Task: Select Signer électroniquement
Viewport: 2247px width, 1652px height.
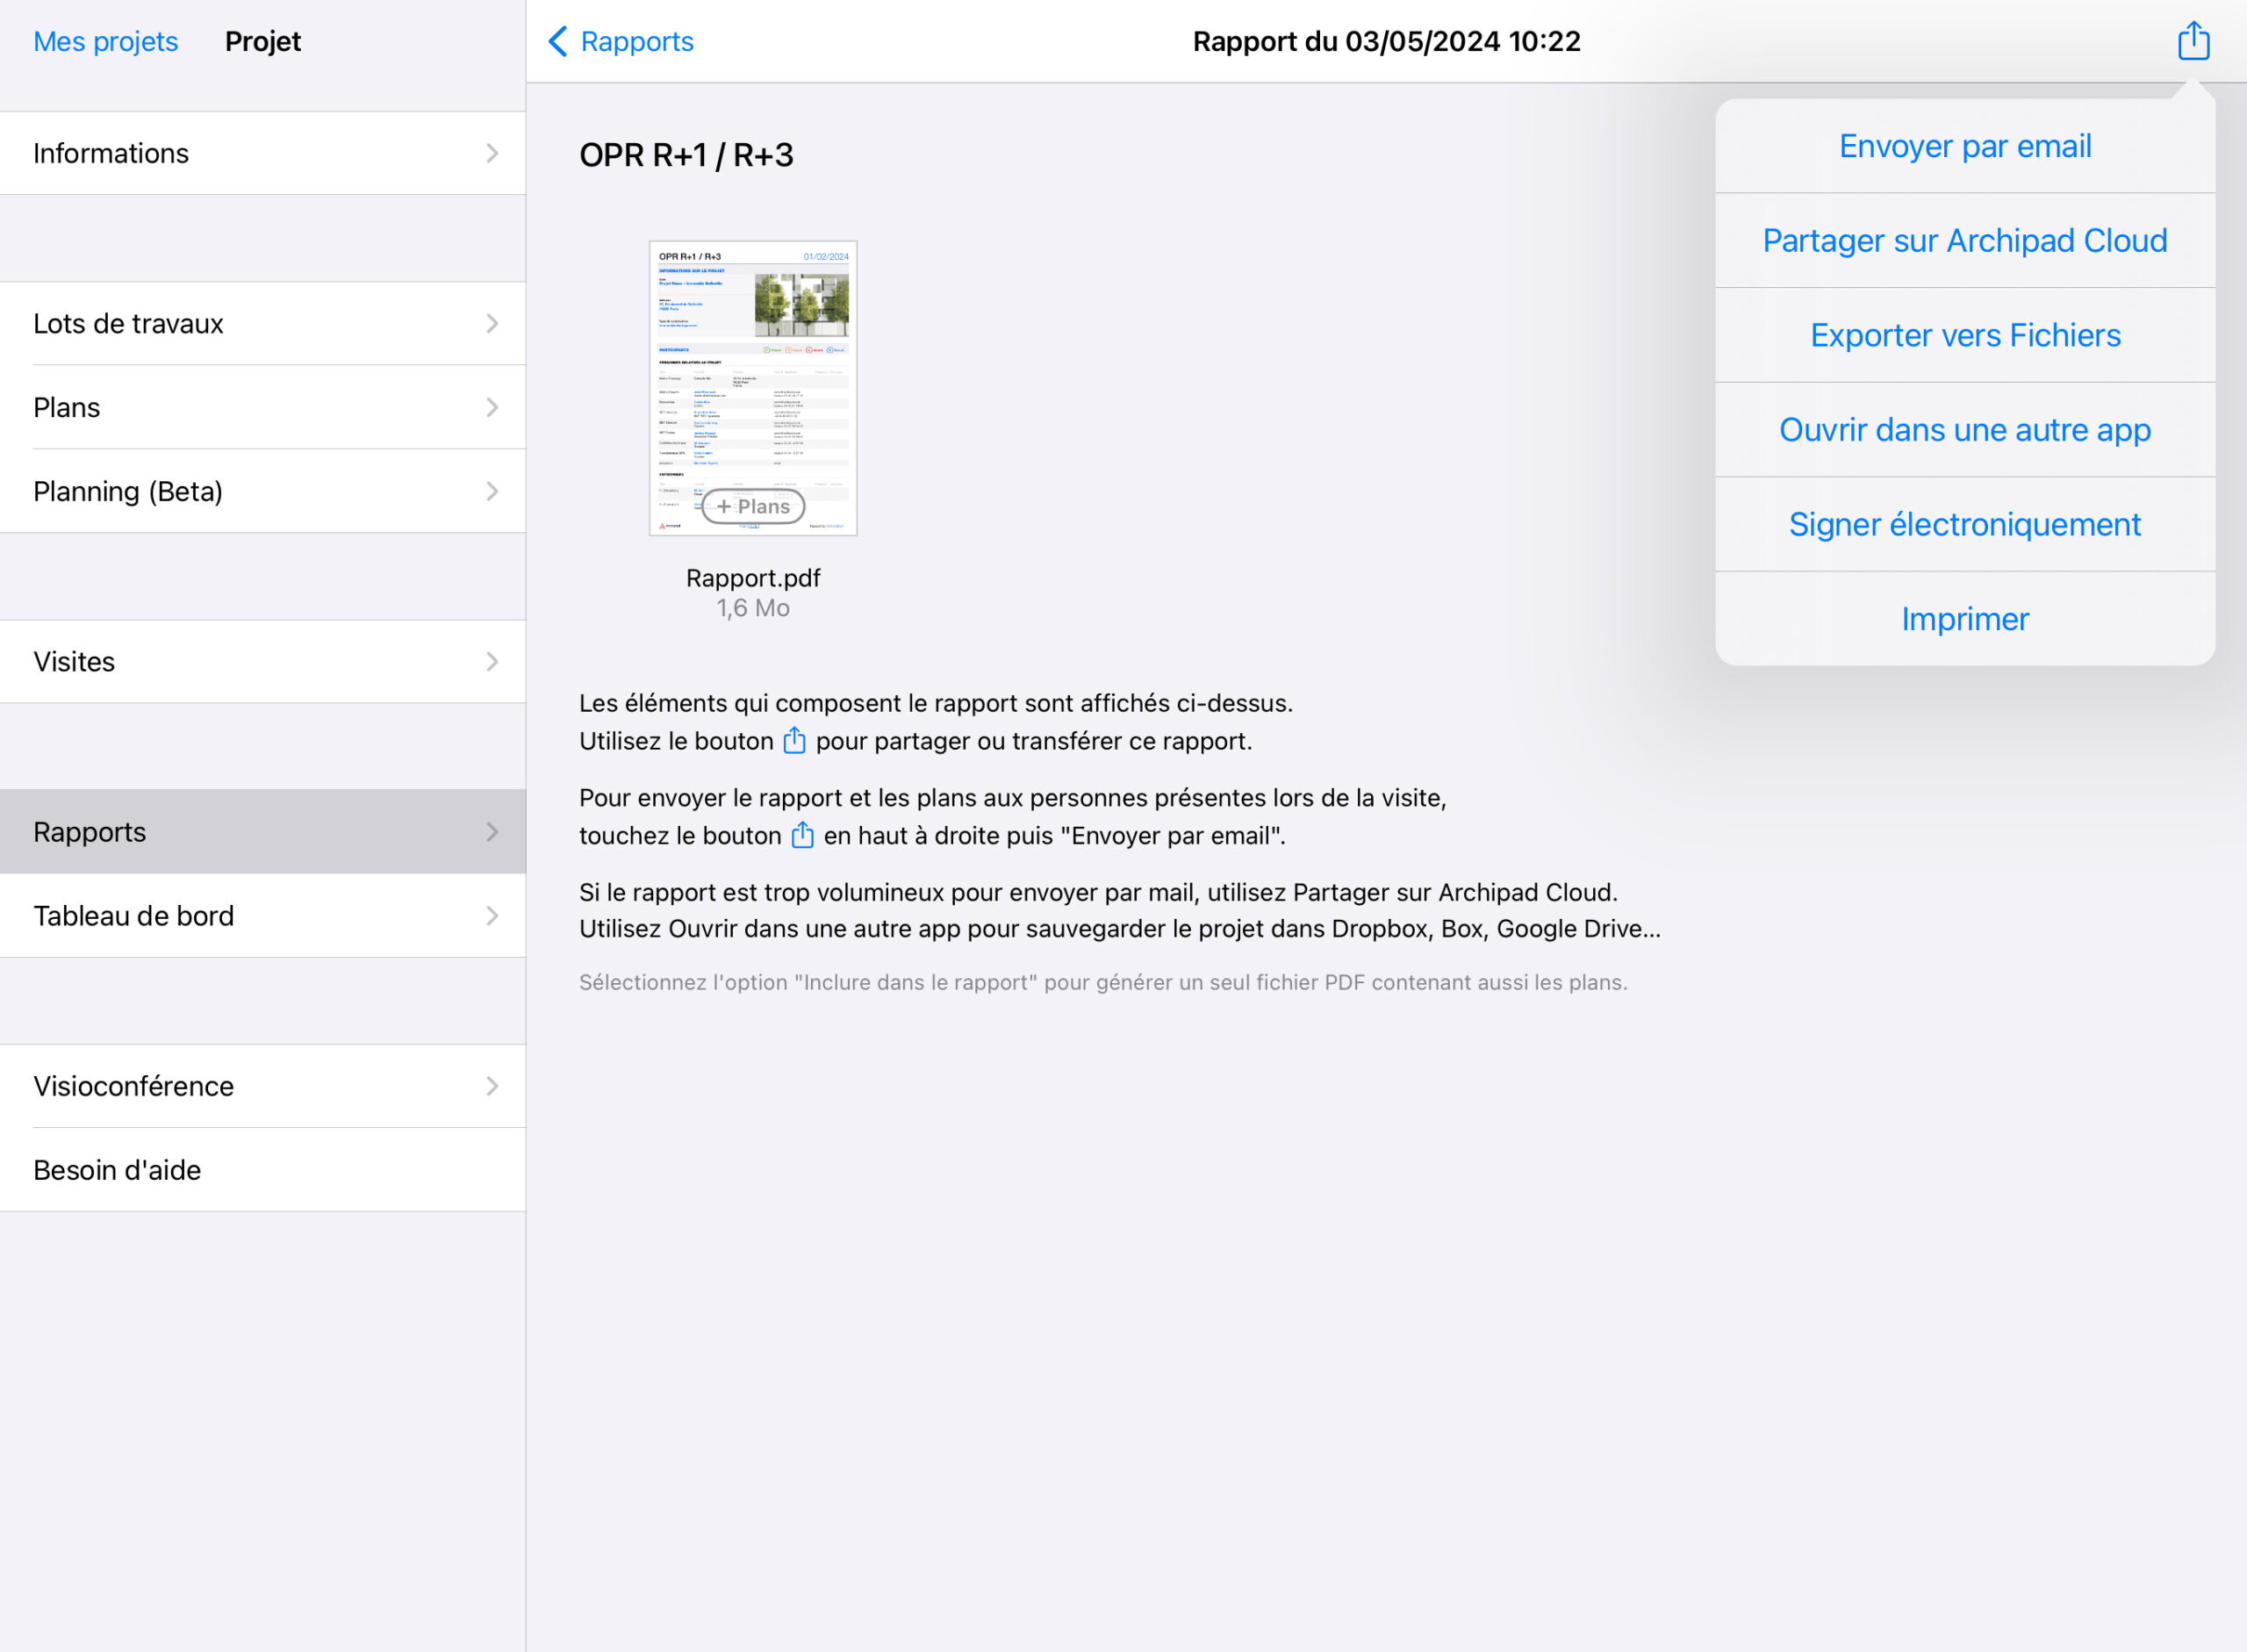Action: 1965,524
